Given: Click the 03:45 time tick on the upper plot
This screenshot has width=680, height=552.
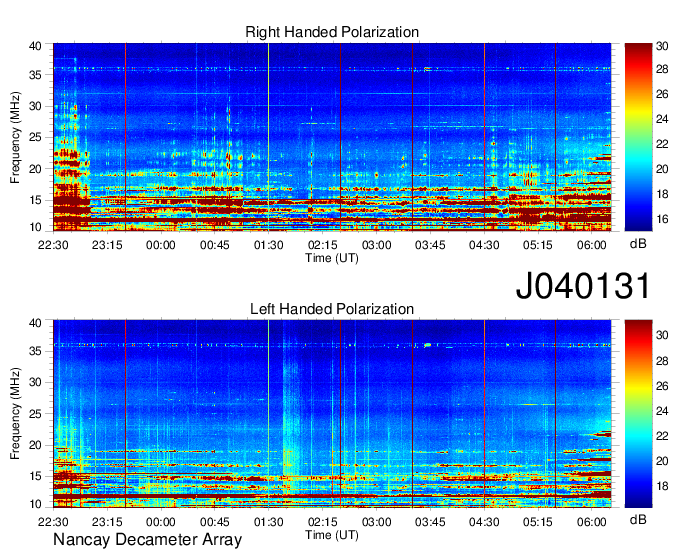Looking at the screenshot, I should pos(430,245).
